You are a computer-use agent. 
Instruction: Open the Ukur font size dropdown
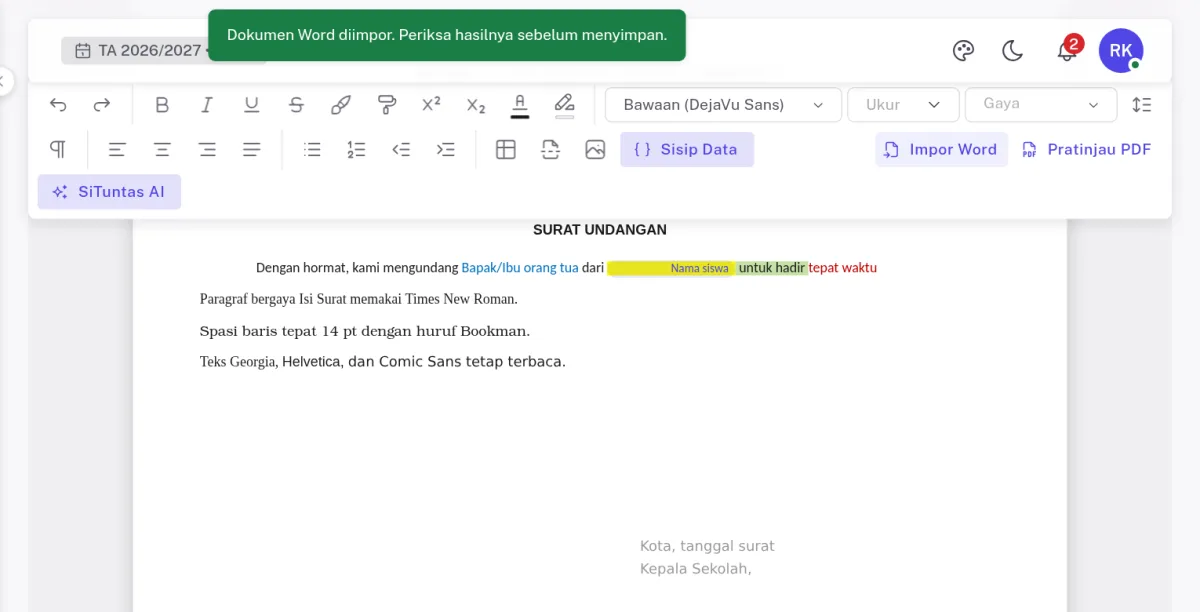point(903,105)
